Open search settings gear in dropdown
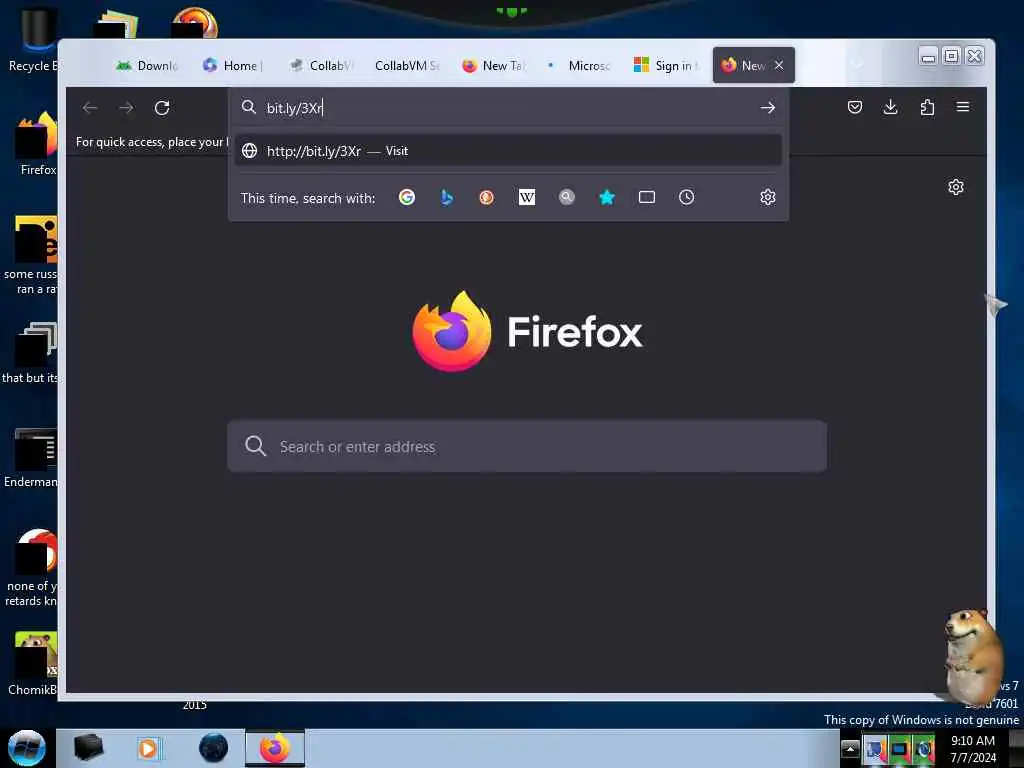Image resolution: width=1024 pixels, height=768 pixels. [767, 197]
